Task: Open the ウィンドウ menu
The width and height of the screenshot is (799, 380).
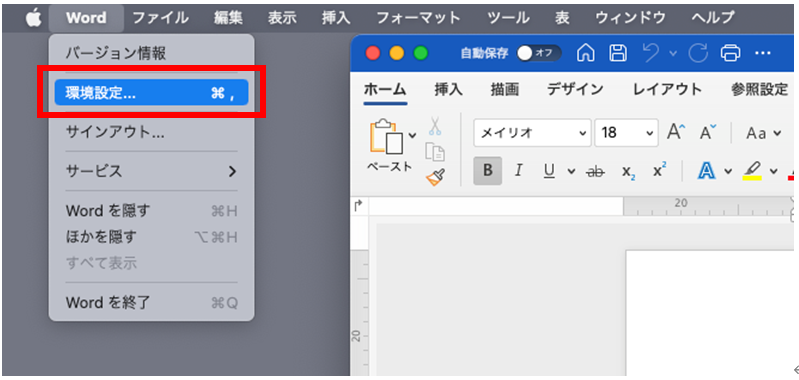Action: click(x=631, y=18)
